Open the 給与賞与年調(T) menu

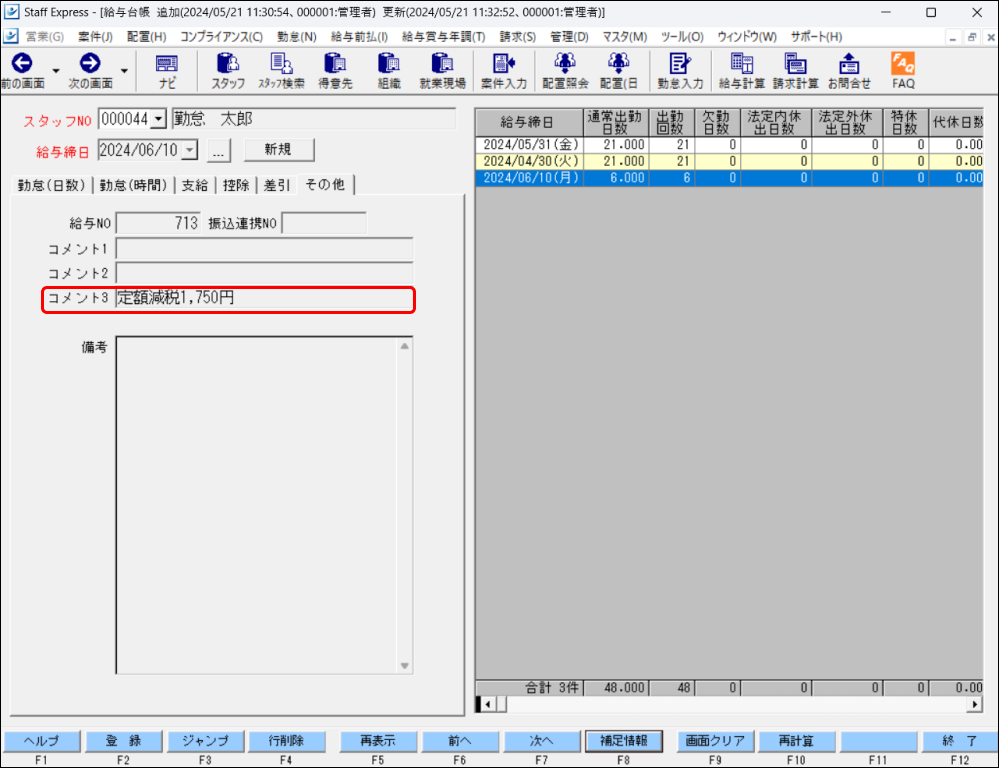pos(443,37)
